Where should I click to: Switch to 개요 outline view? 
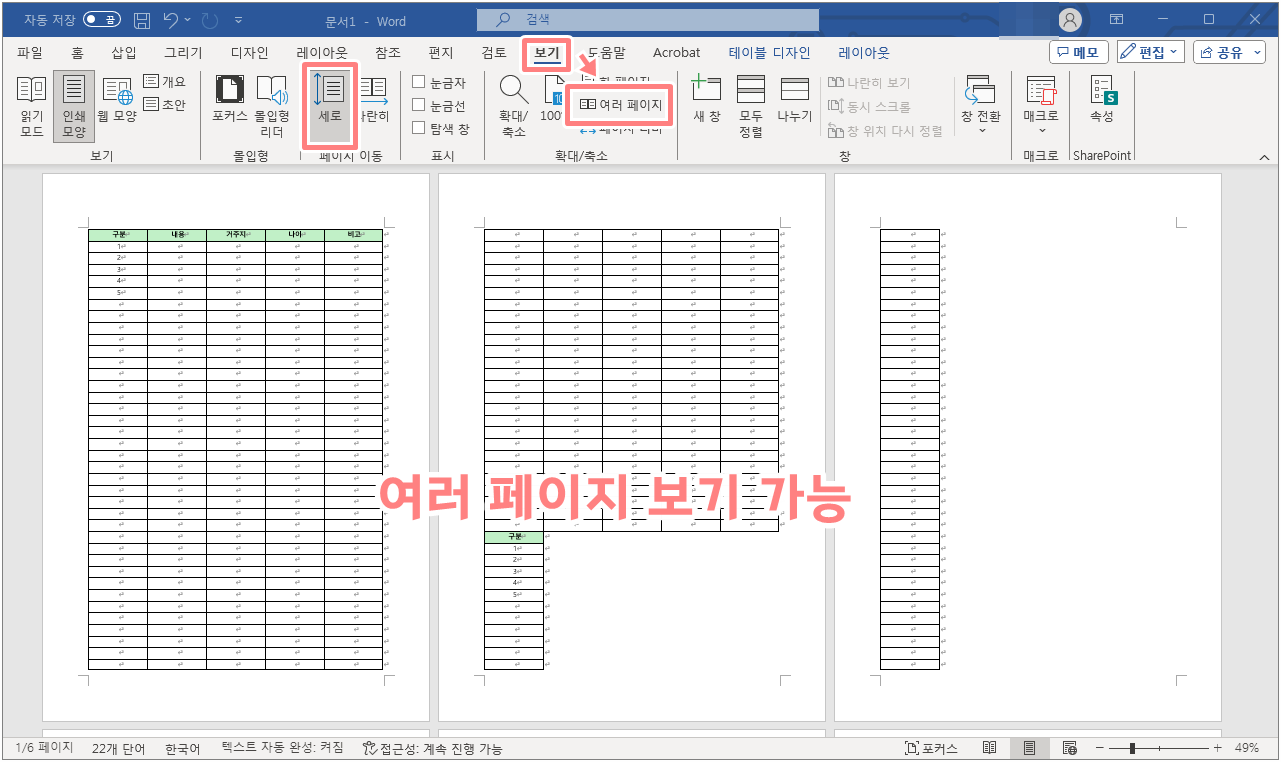pyautogui.click(x=164, y=82)
